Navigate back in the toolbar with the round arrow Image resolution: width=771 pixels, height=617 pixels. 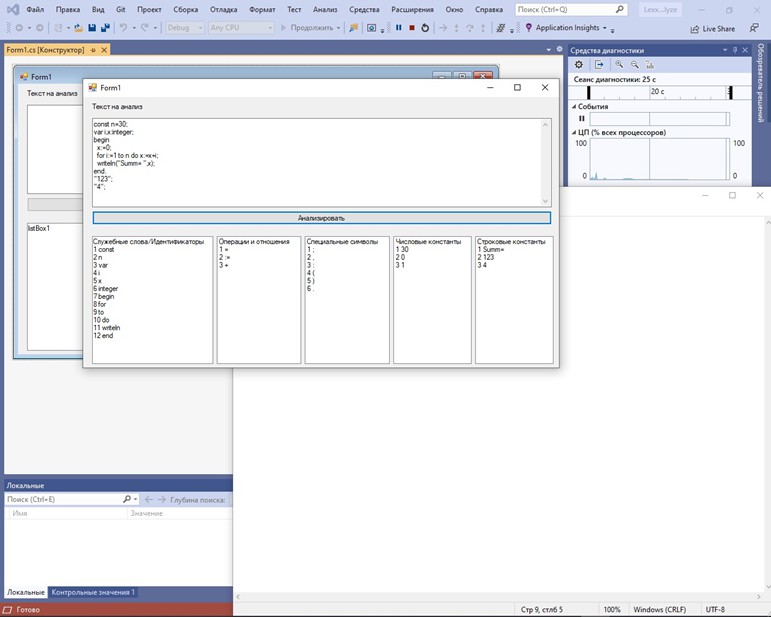(19, 28)
